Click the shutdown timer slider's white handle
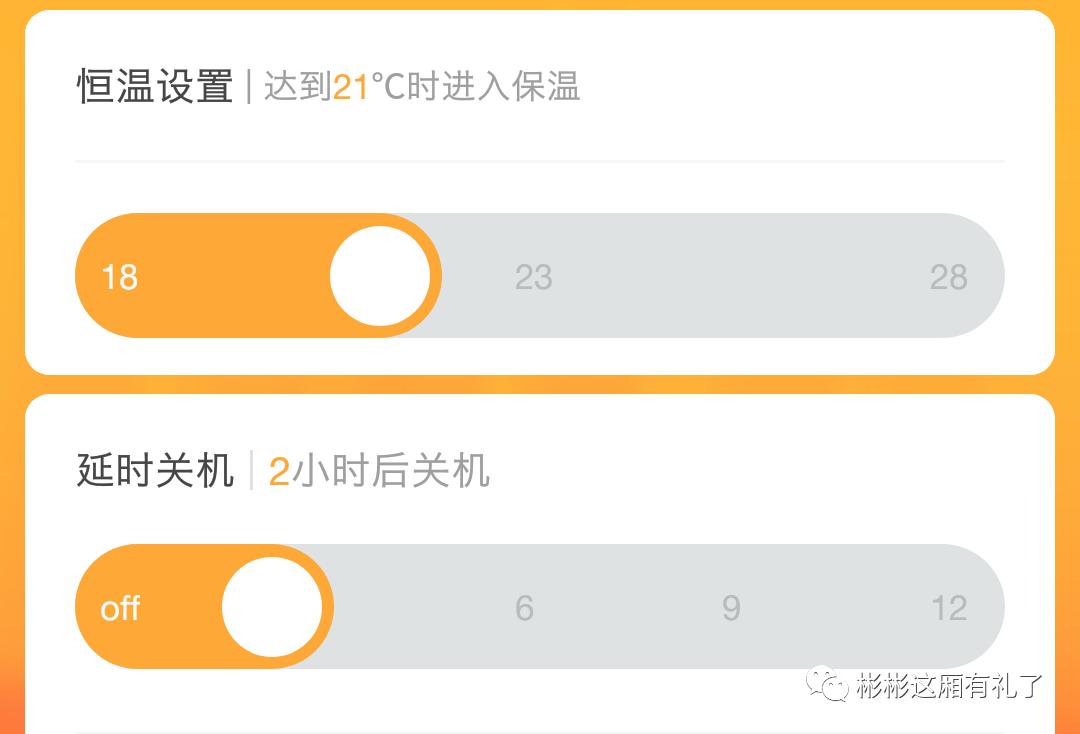The width and height of the screenshot is (1080, 734). [272, 607]
